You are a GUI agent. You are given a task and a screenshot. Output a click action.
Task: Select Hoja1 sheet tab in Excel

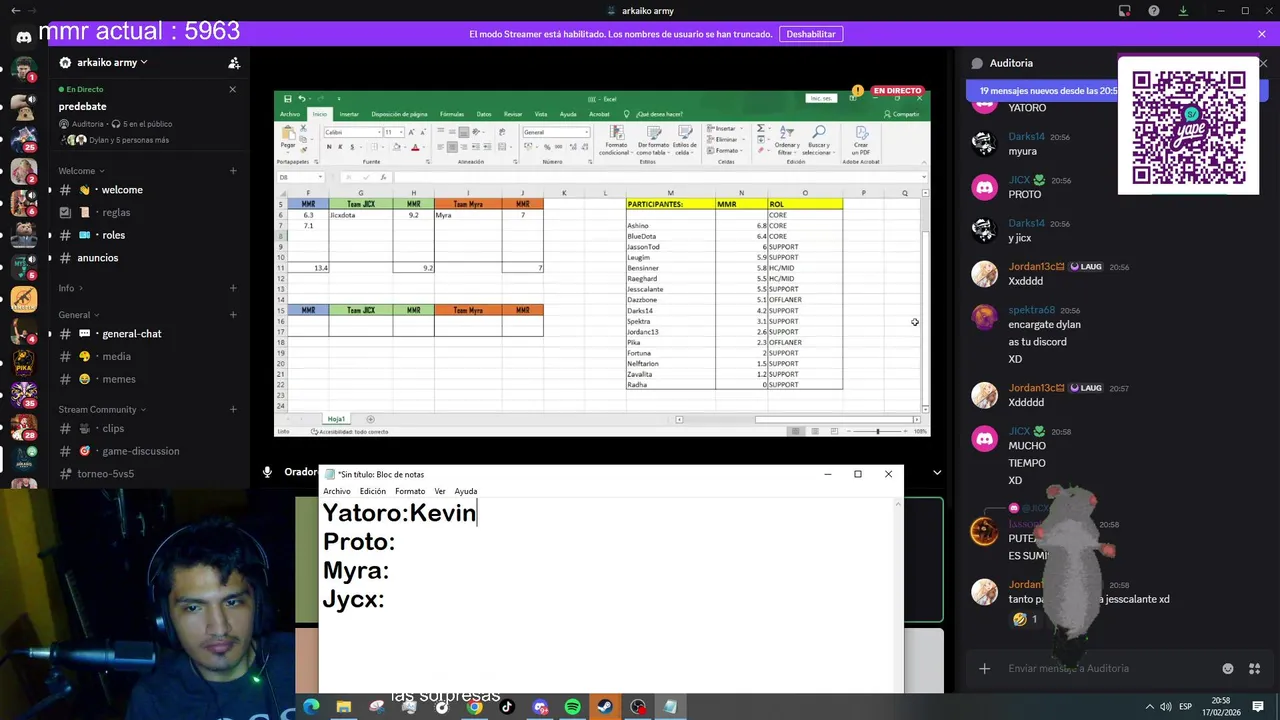pos(336,419)
